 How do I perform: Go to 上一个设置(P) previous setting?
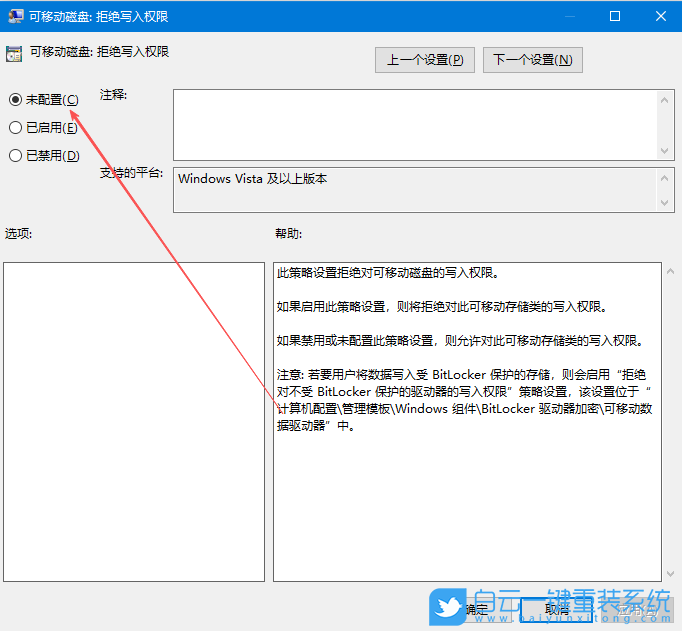click(425, 60)
